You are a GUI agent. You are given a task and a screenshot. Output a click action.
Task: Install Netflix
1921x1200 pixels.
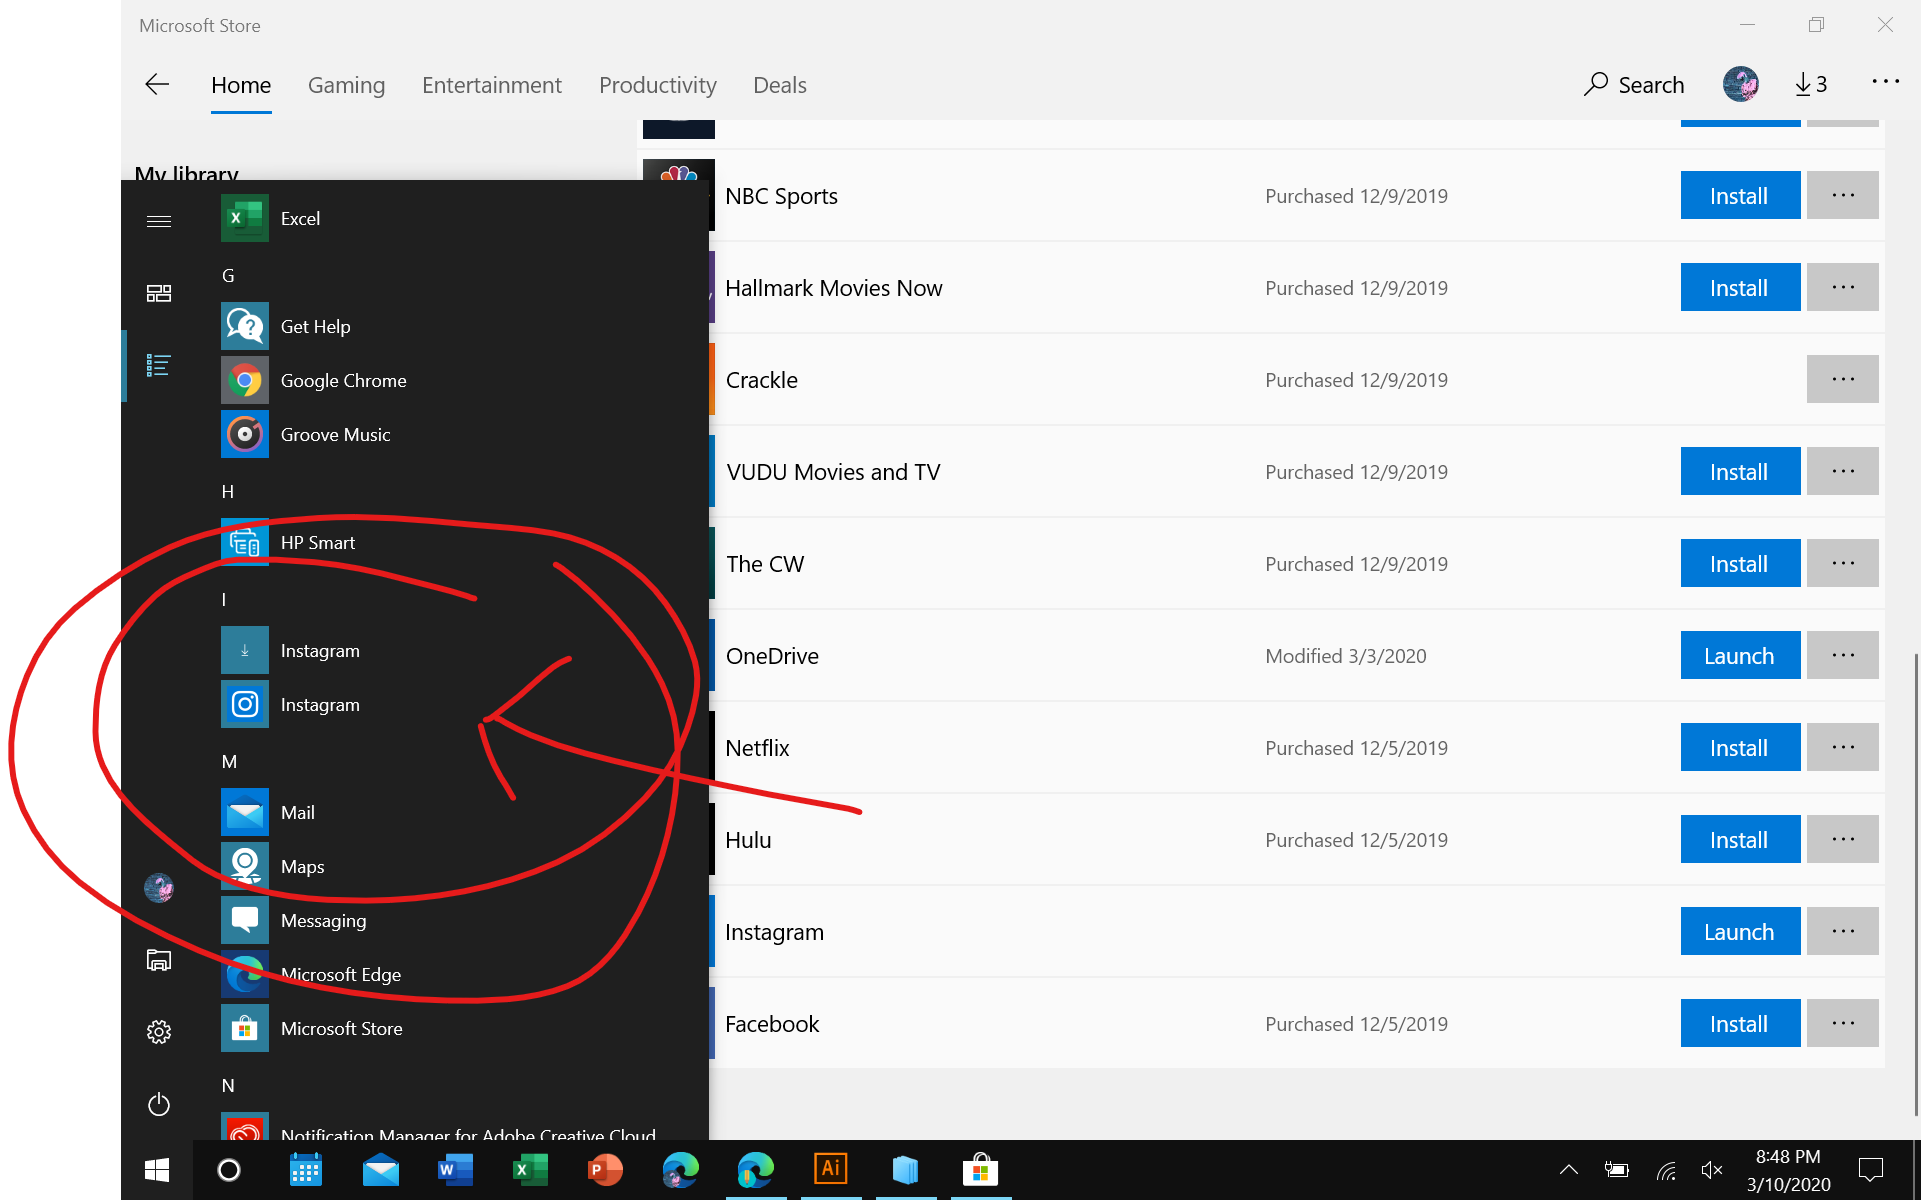1740,747
